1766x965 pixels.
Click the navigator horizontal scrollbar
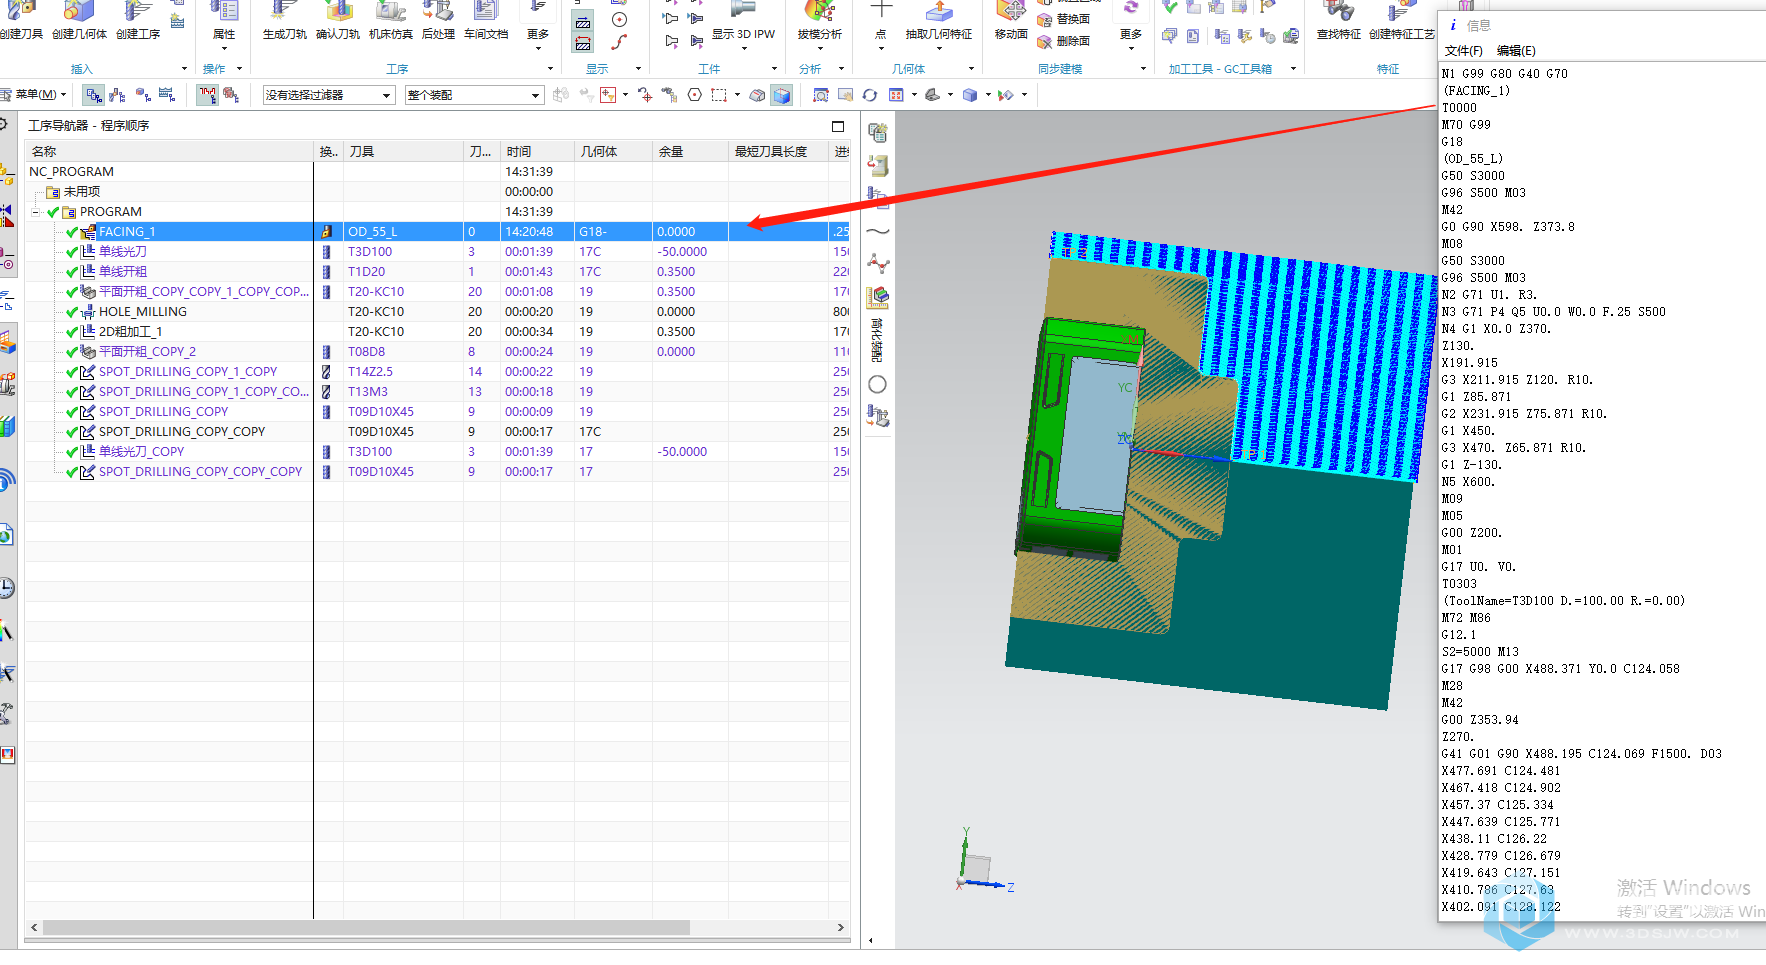coord(366,928)
